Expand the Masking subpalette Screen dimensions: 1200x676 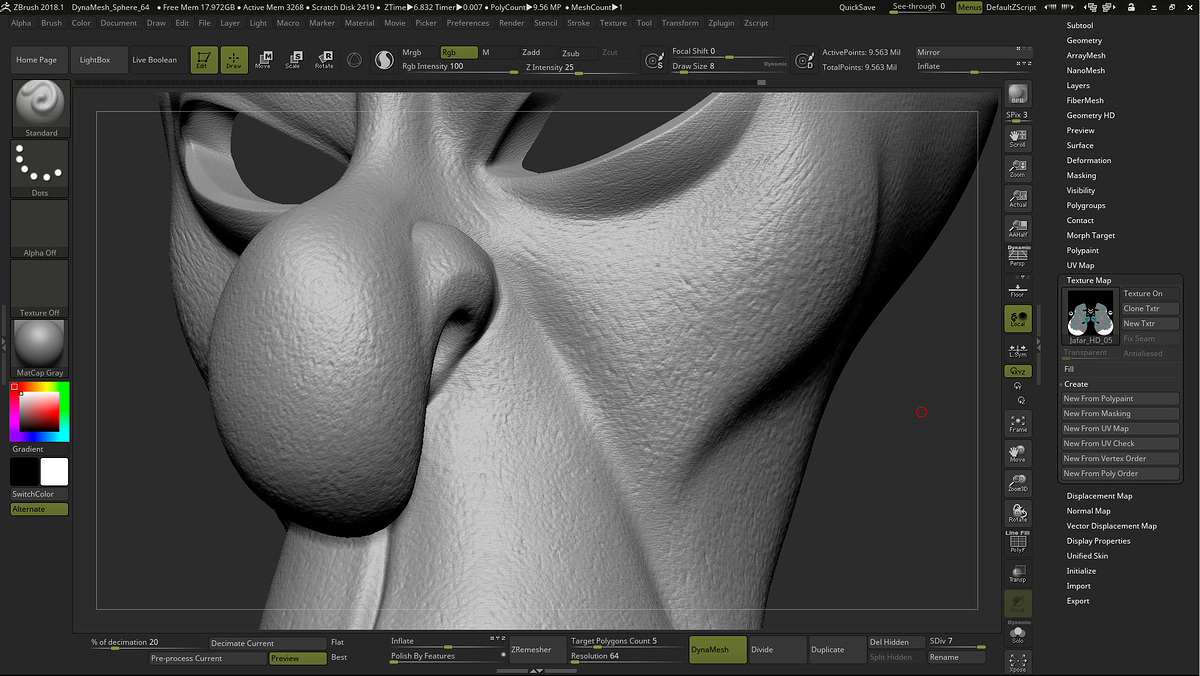[x=1081, y=176]
